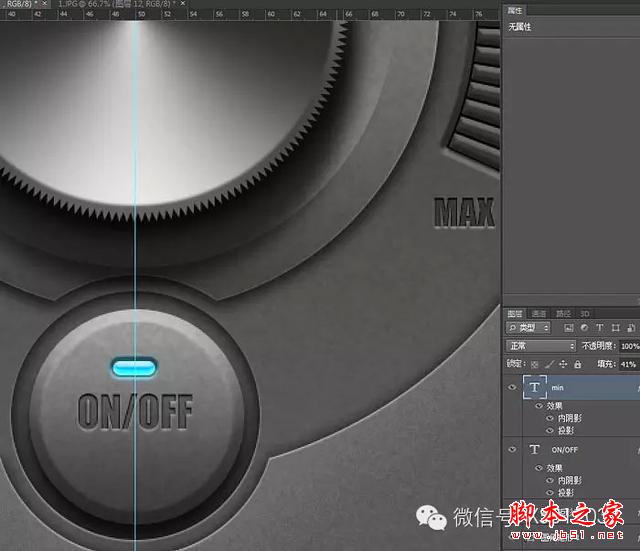
Task: Click the lock all padlock icon
Action: coord(578,364)
